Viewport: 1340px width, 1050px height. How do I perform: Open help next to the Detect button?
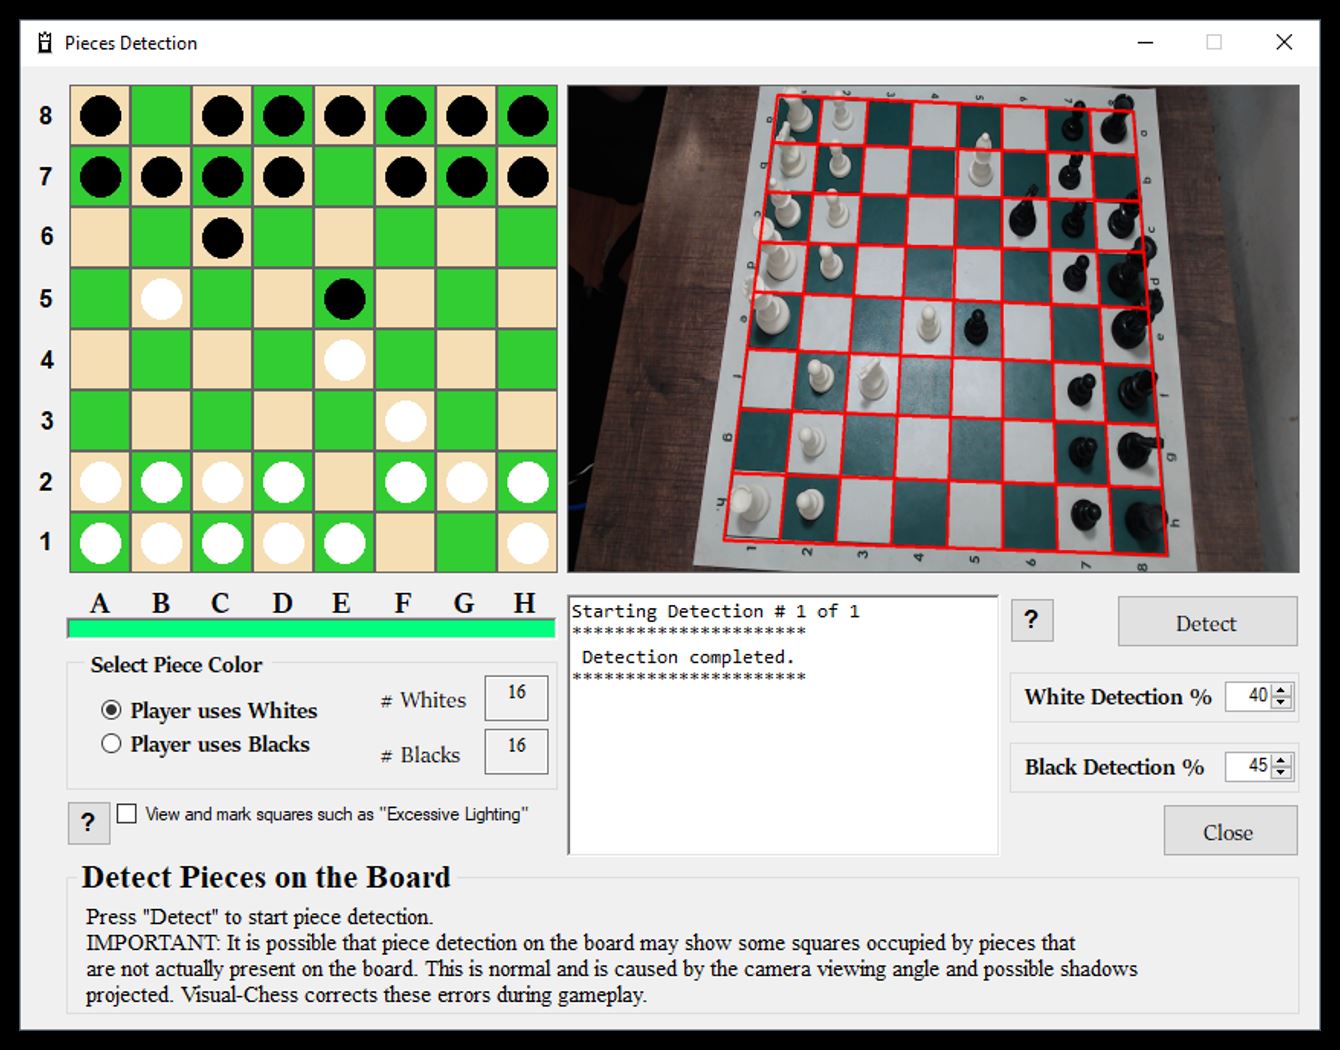pyautogui.click(x=1032, y=621)
